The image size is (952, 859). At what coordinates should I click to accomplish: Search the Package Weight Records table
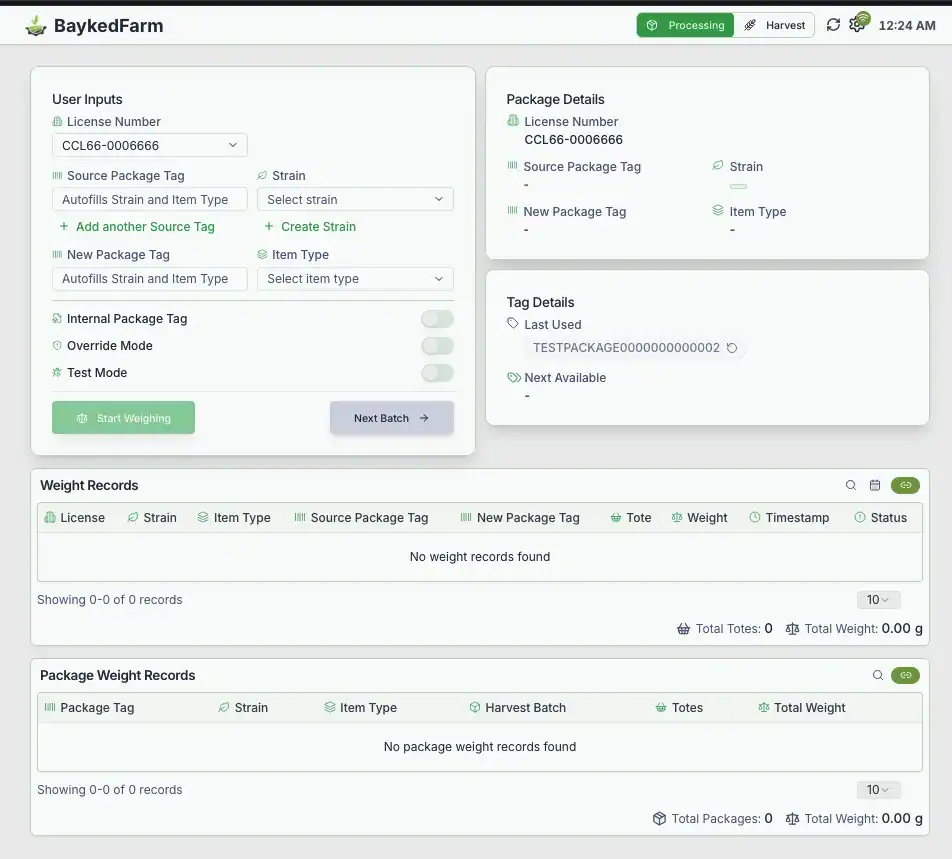click(x=877, y=675)
